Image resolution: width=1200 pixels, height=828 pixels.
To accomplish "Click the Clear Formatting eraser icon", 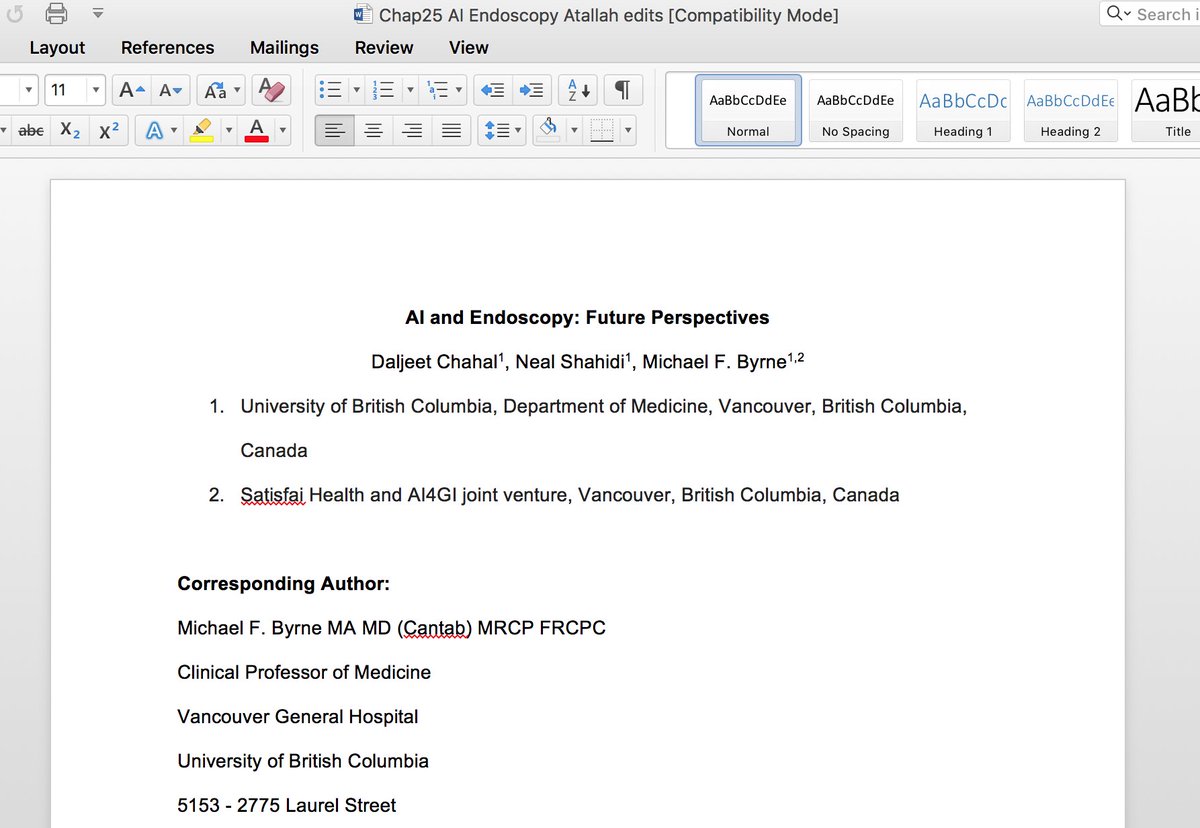I will [271, 90].
